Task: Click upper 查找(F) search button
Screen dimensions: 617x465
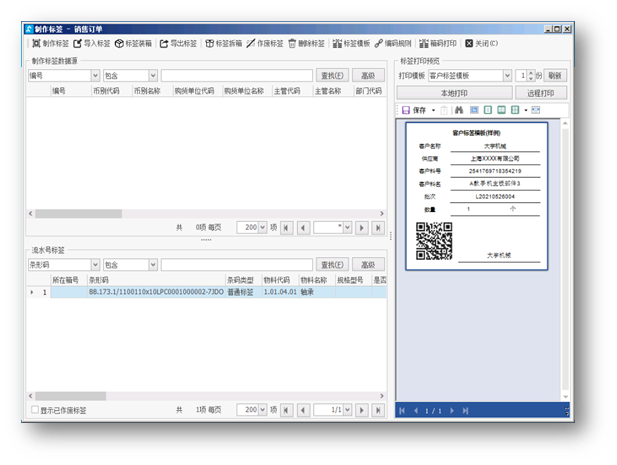Action: pyautogui.click(x=332, y=76)
